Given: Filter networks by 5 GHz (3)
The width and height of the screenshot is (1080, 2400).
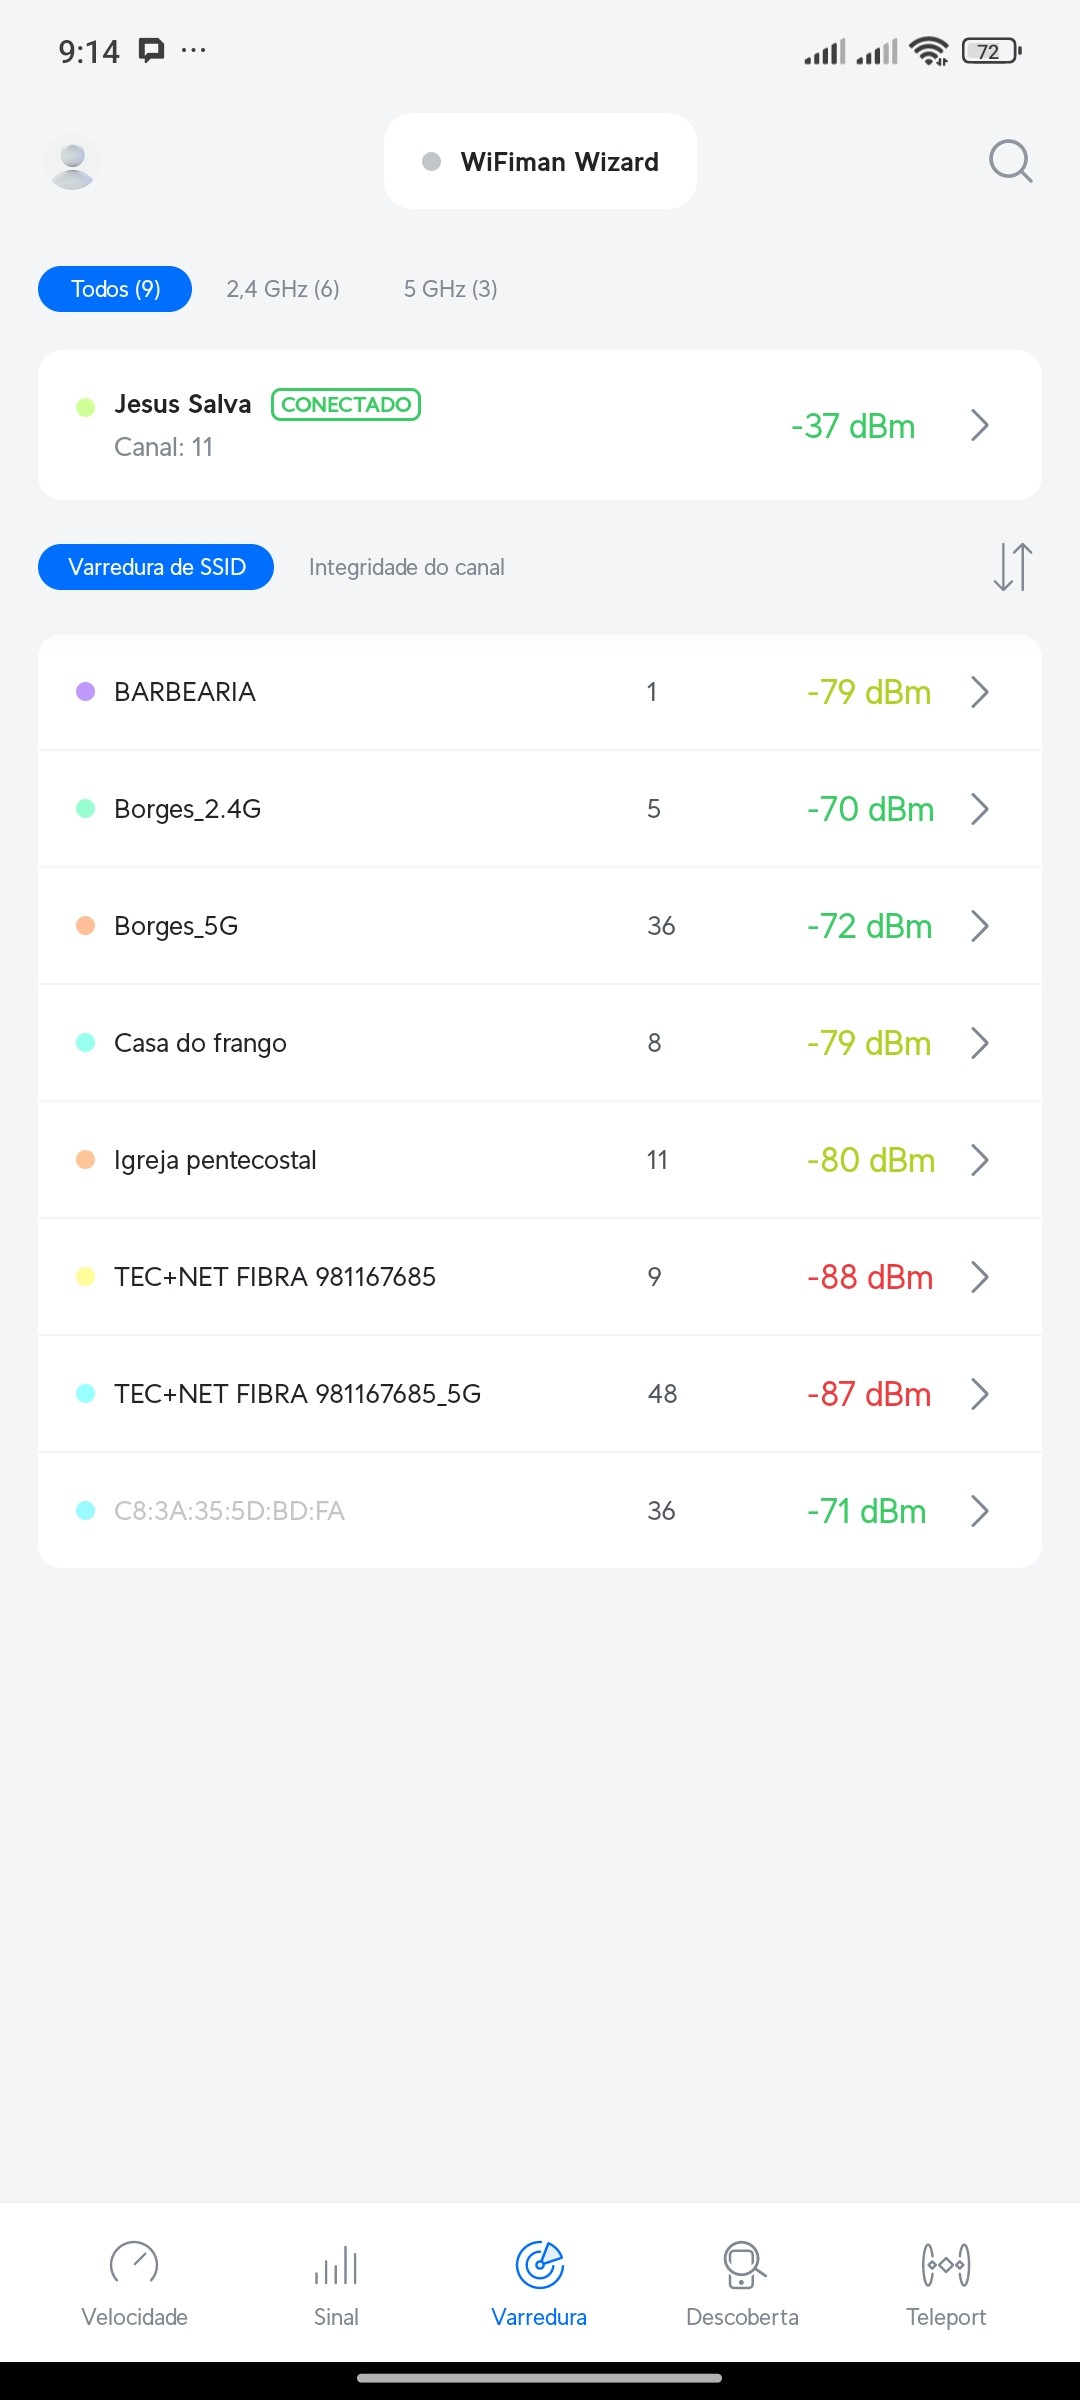Looking at the screenshot, I should 450,289.
